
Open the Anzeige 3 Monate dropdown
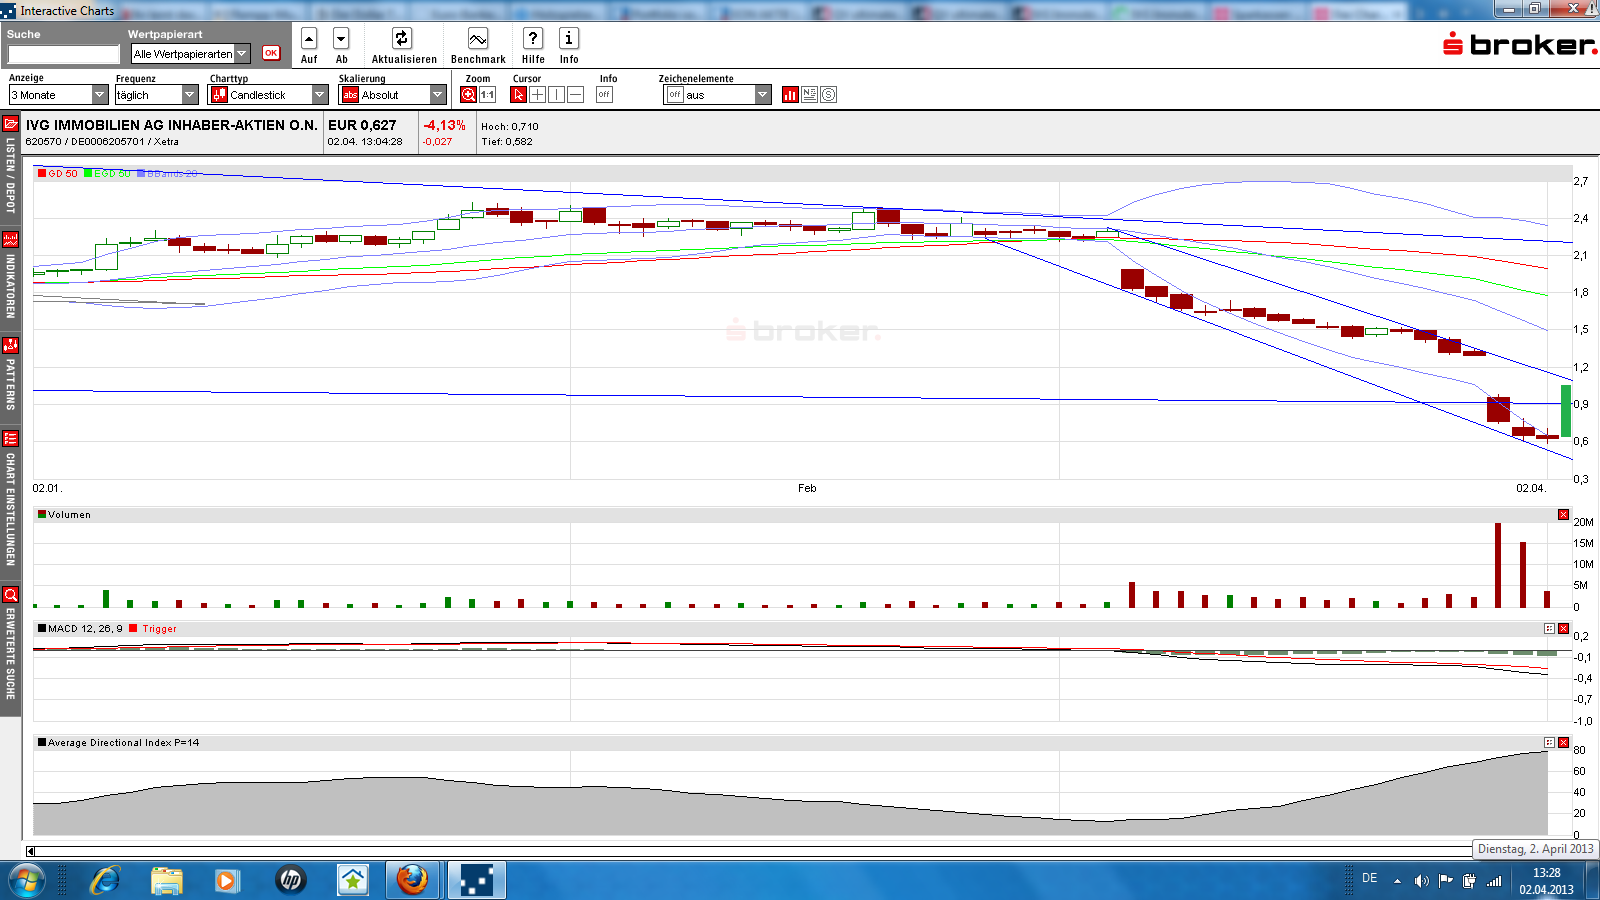pos(99,95)
